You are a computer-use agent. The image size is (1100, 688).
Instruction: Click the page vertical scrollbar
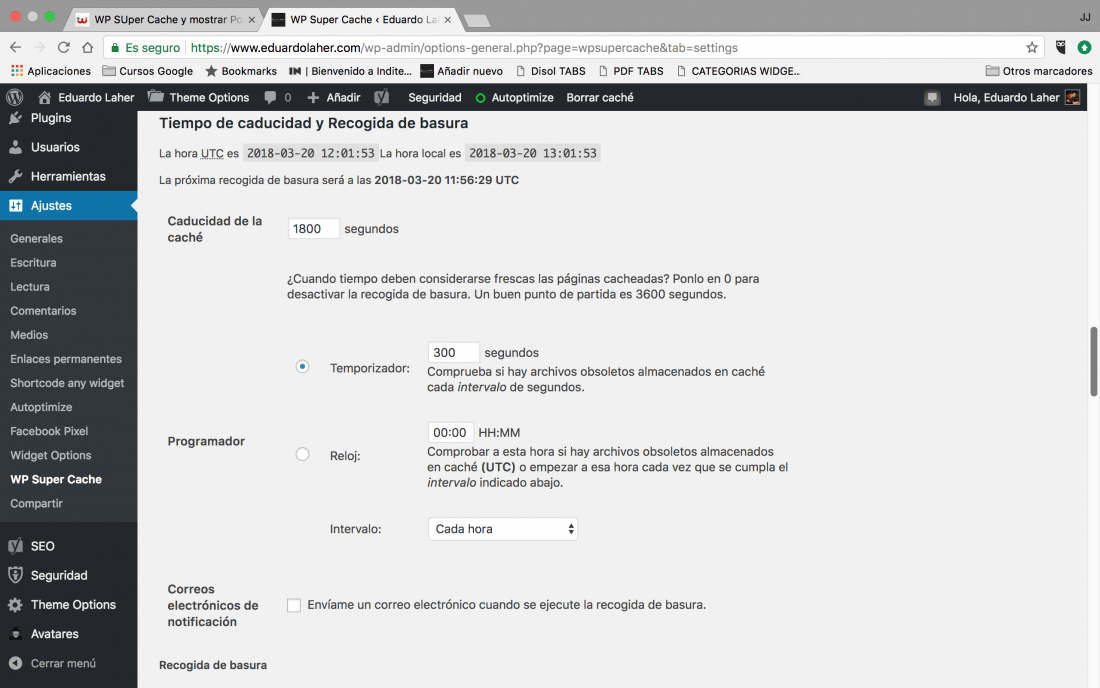click(1093, 362)
